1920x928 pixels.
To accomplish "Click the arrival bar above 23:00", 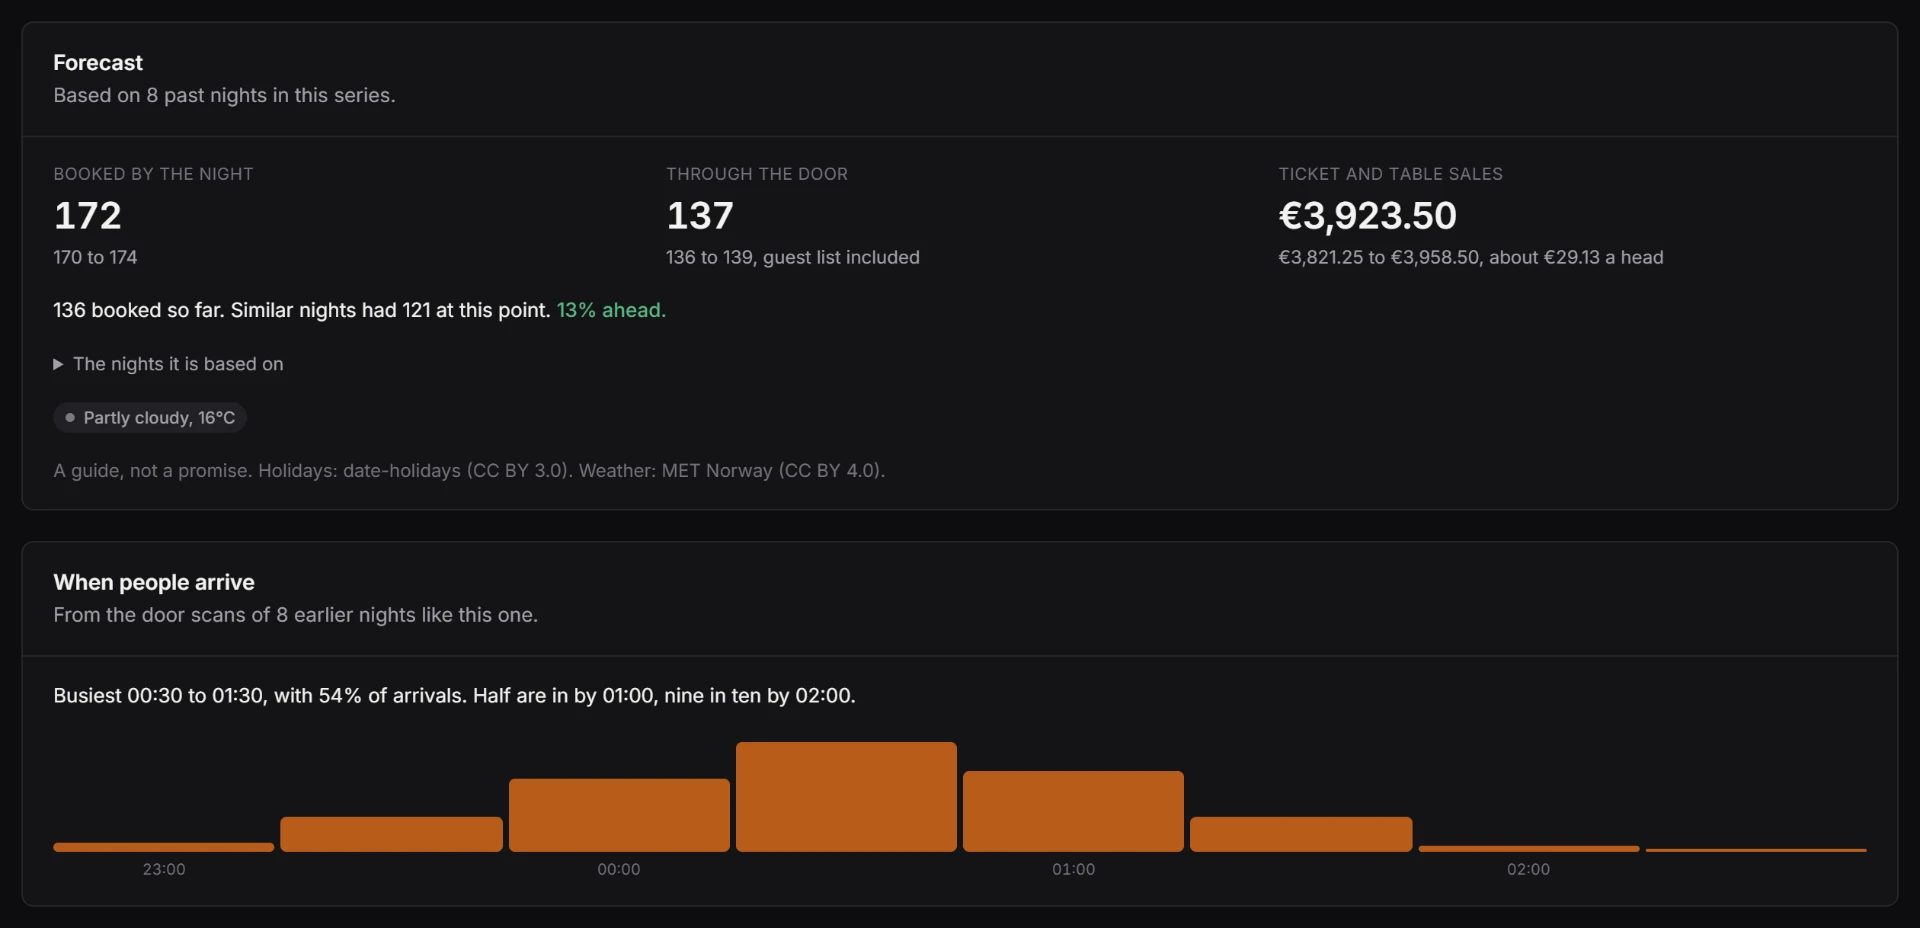I will tap(163, 847).
